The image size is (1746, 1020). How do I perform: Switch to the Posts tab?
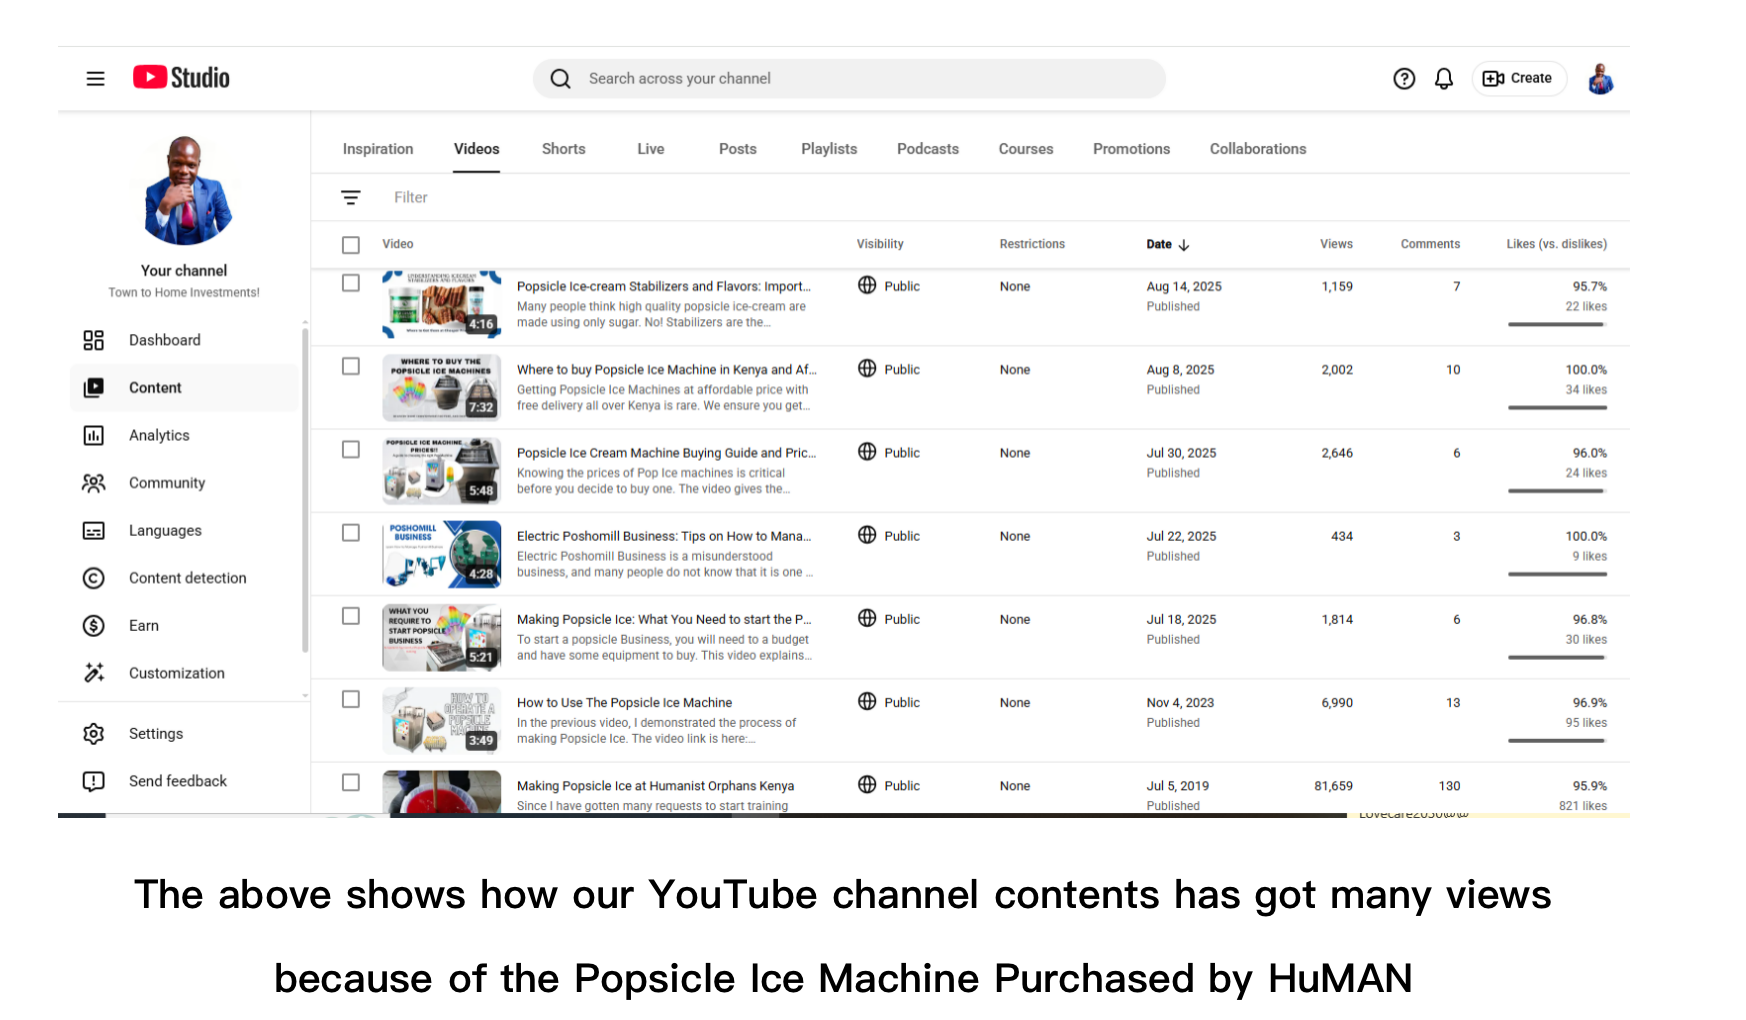point(738,149)
